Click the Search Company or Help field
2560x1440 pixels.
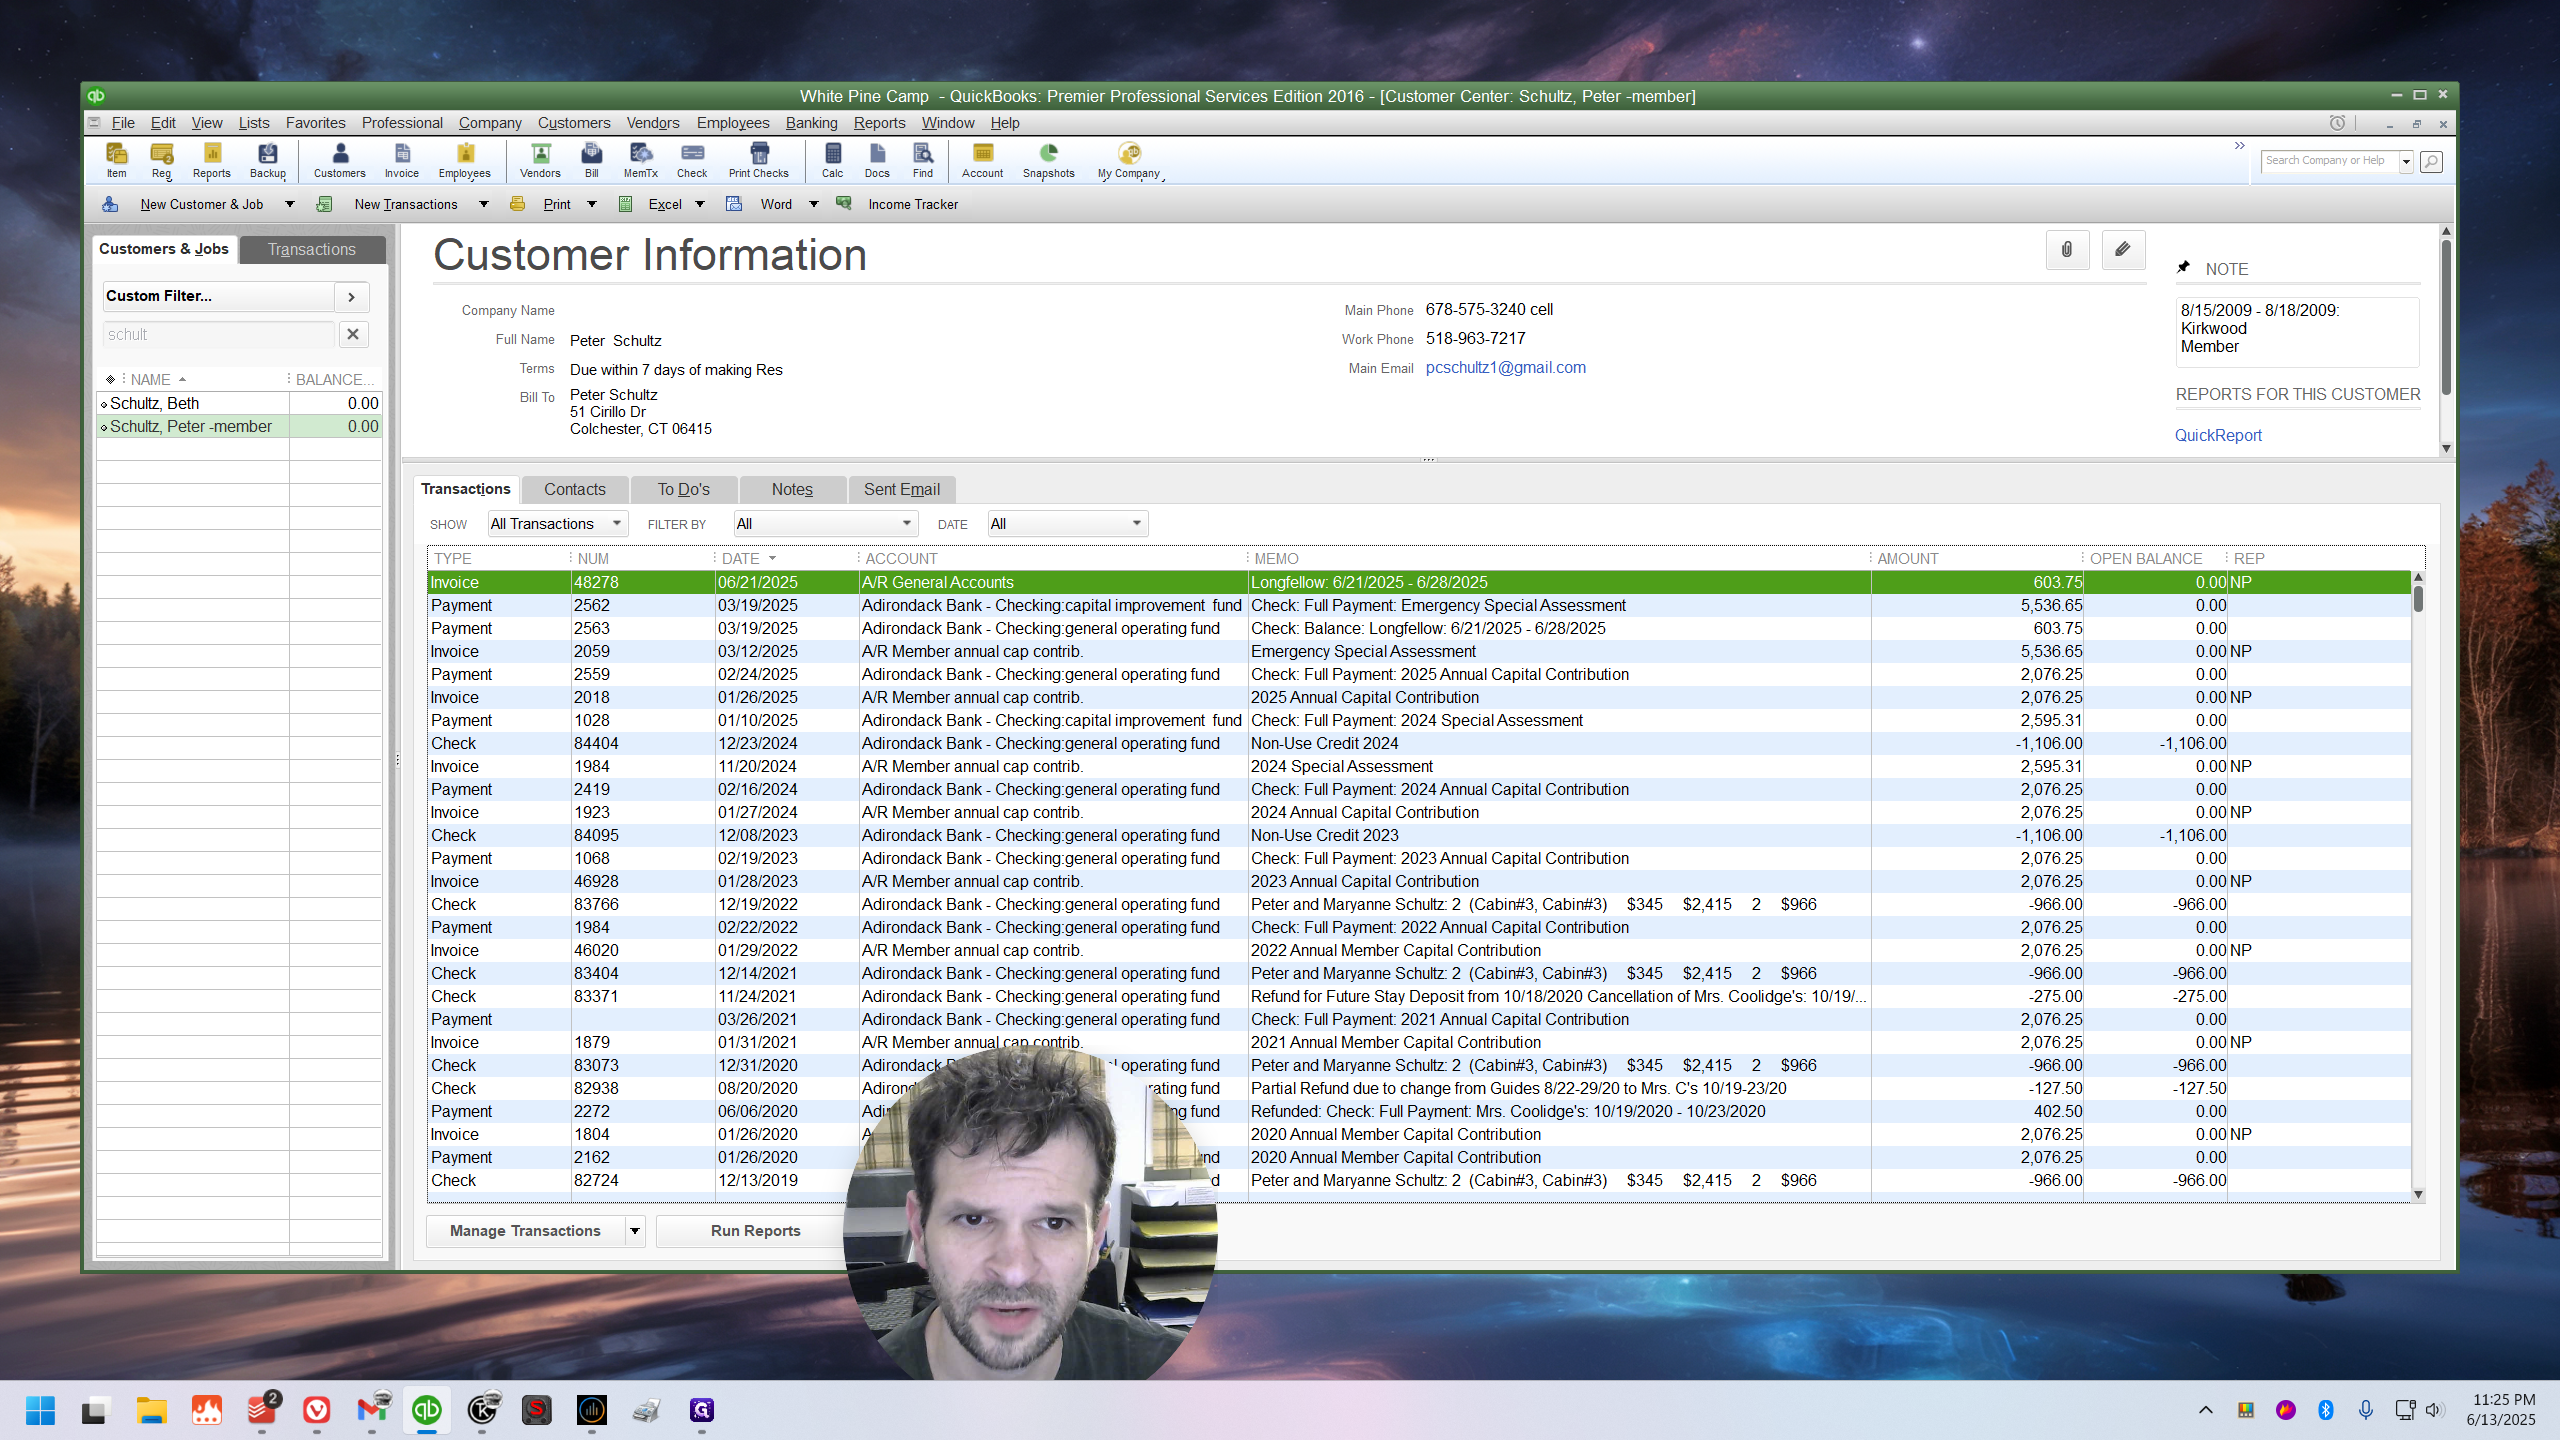(x=2329, y=161)
